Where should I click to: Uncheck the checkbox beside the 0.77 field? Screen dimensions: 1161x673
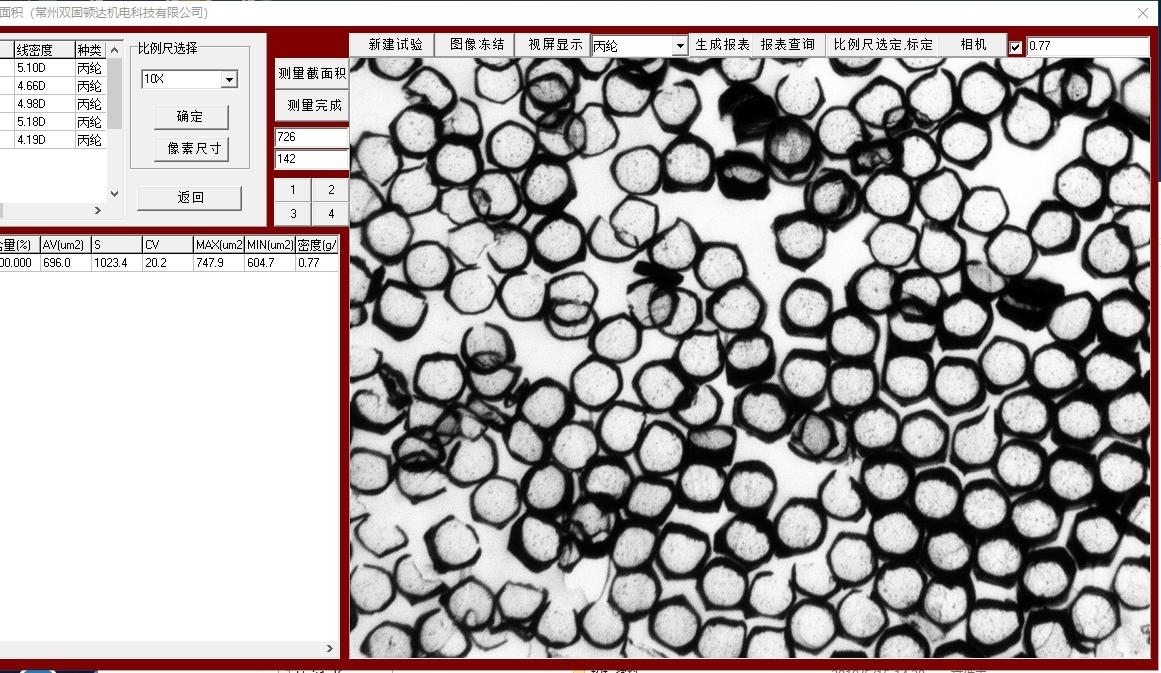(1016, 47)
